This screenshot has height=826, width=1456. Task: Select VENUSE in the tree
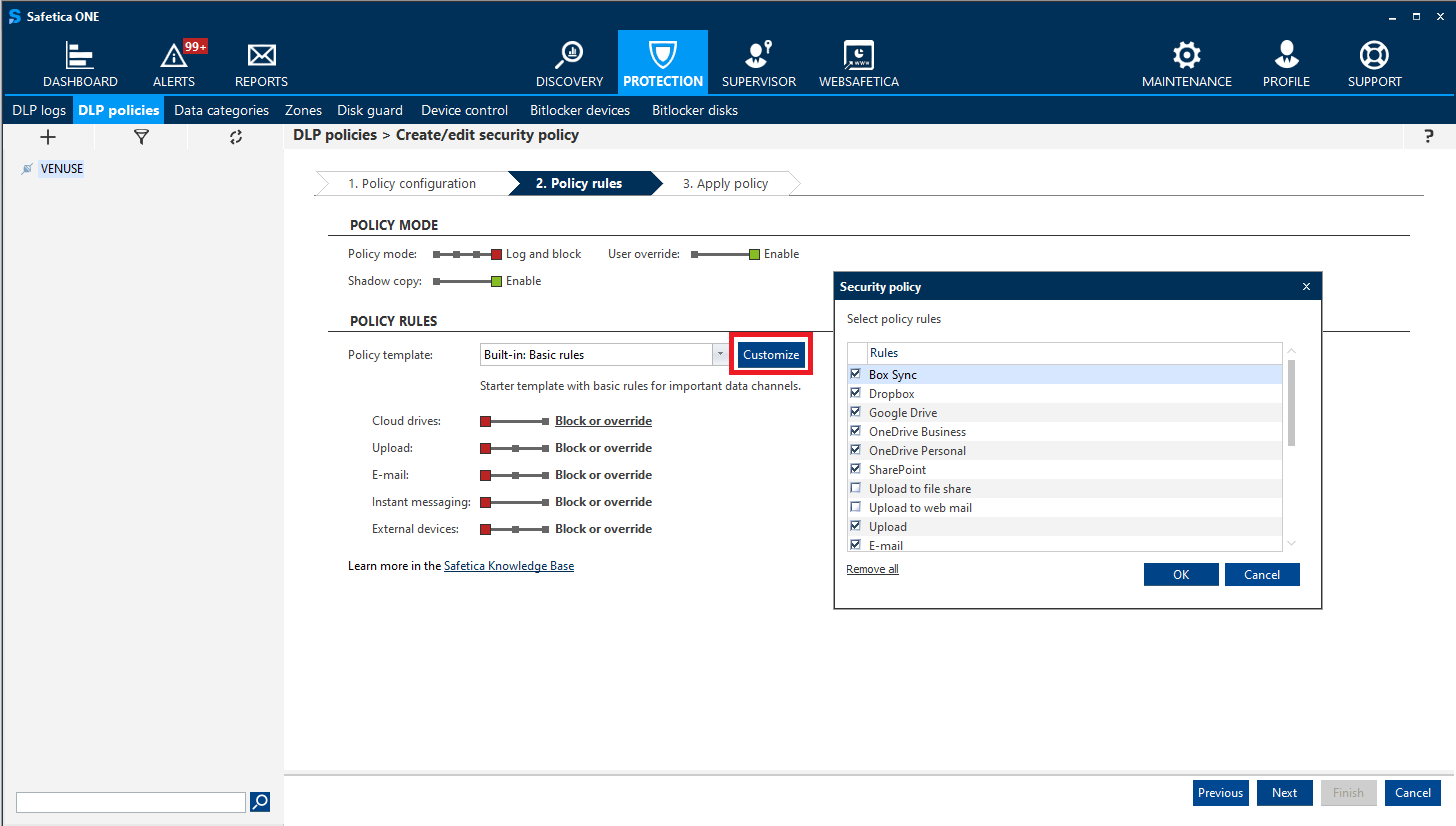click(61, 169)
